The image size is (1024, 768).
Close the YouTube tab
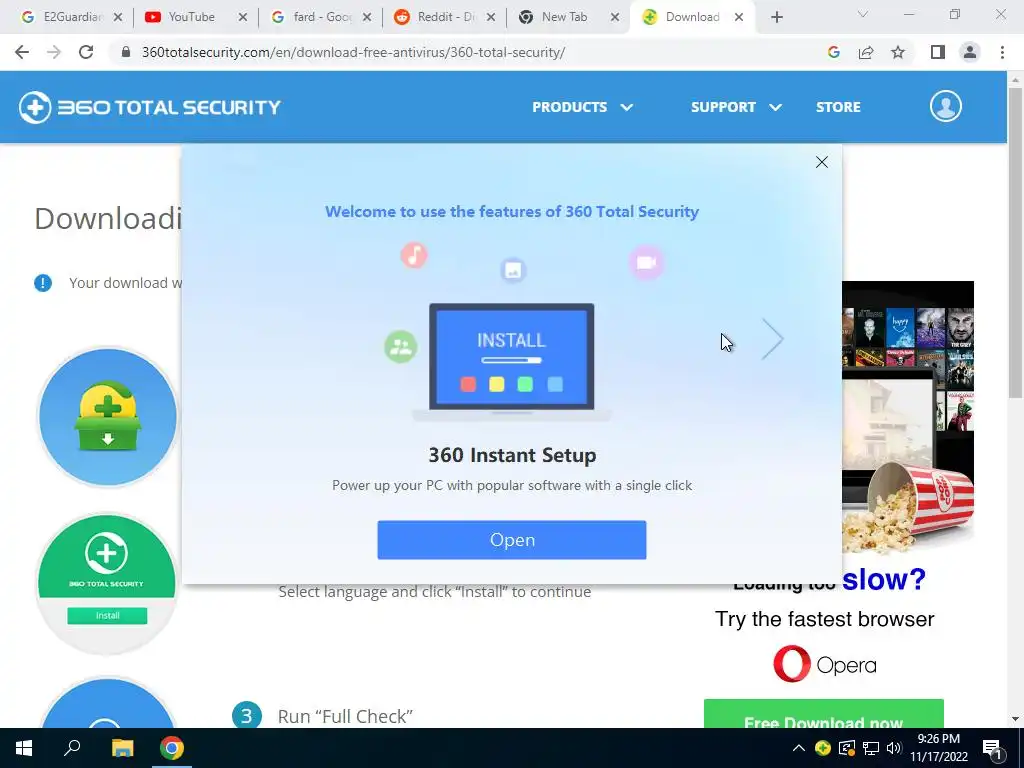pos(242,18)
